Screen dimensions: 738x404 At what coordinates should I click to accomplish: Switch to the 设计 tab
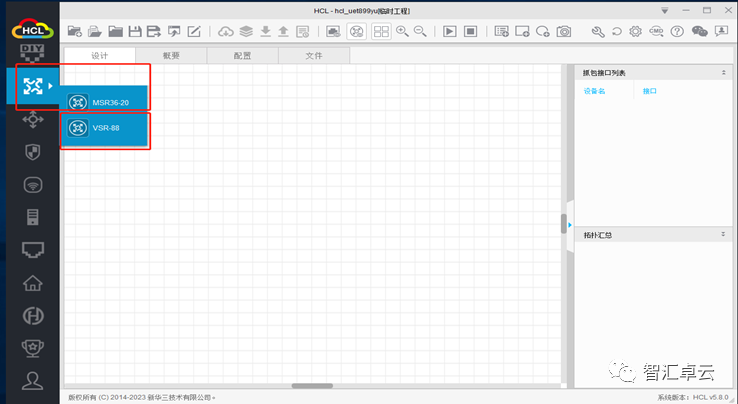coord(100,56)
